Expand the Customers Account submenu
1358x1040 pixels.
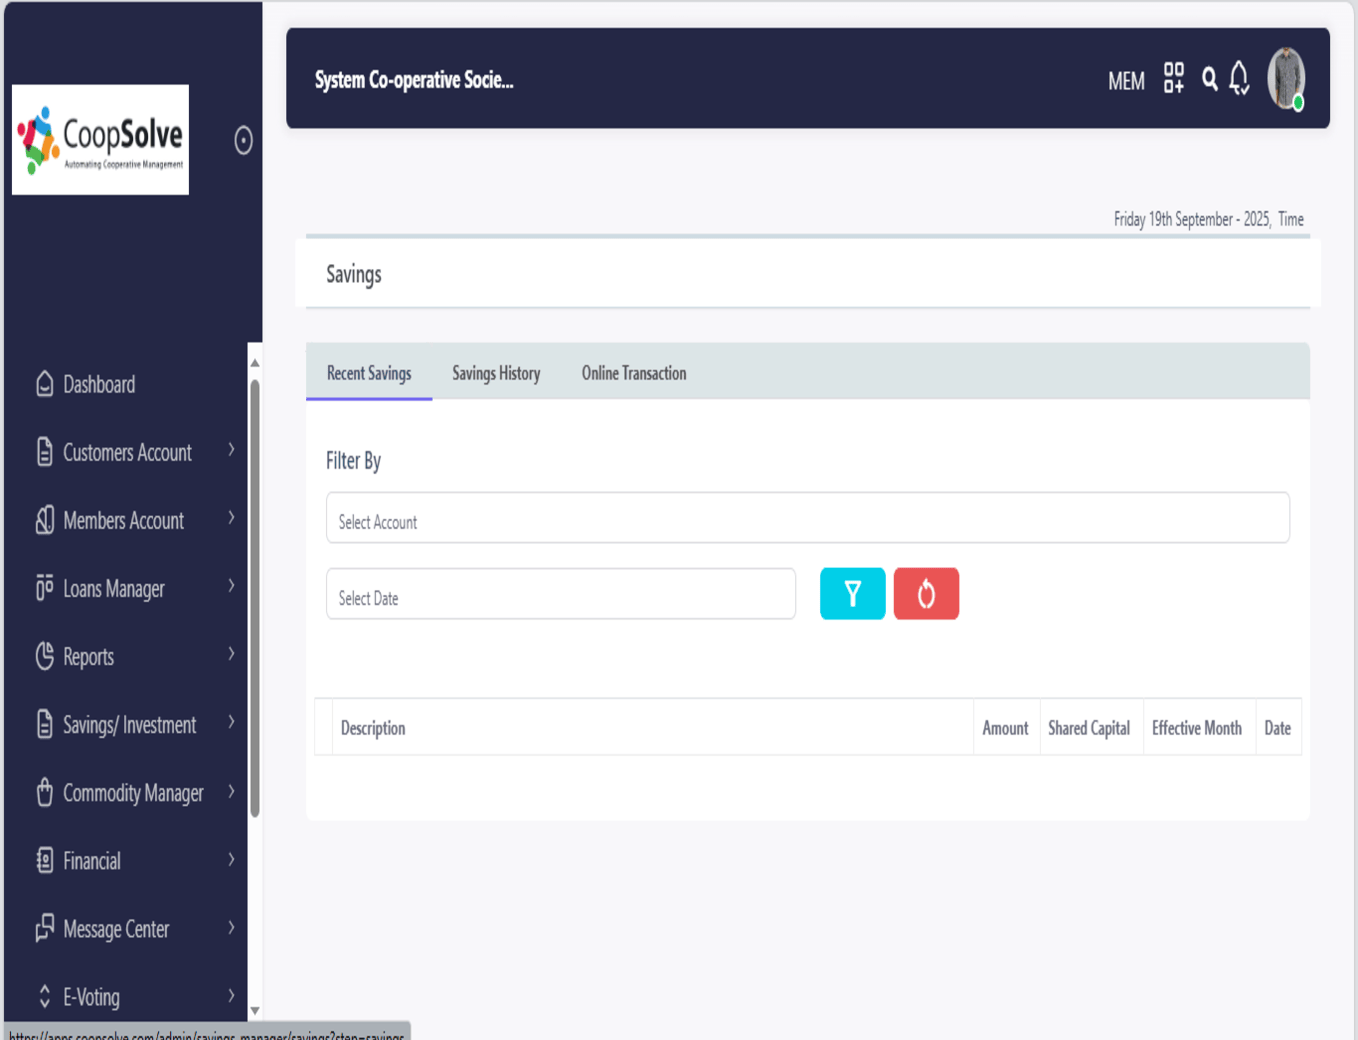pos(231,450)
